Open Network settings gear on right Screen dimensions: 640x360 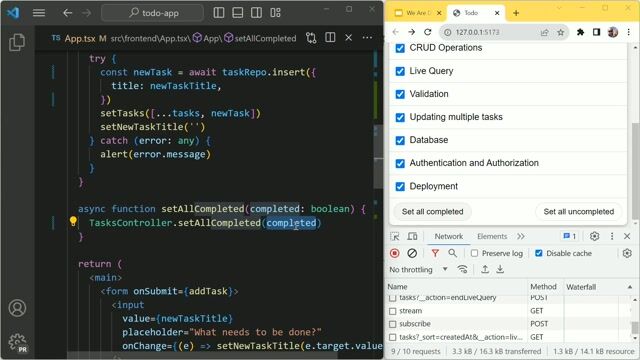[627, 253]
